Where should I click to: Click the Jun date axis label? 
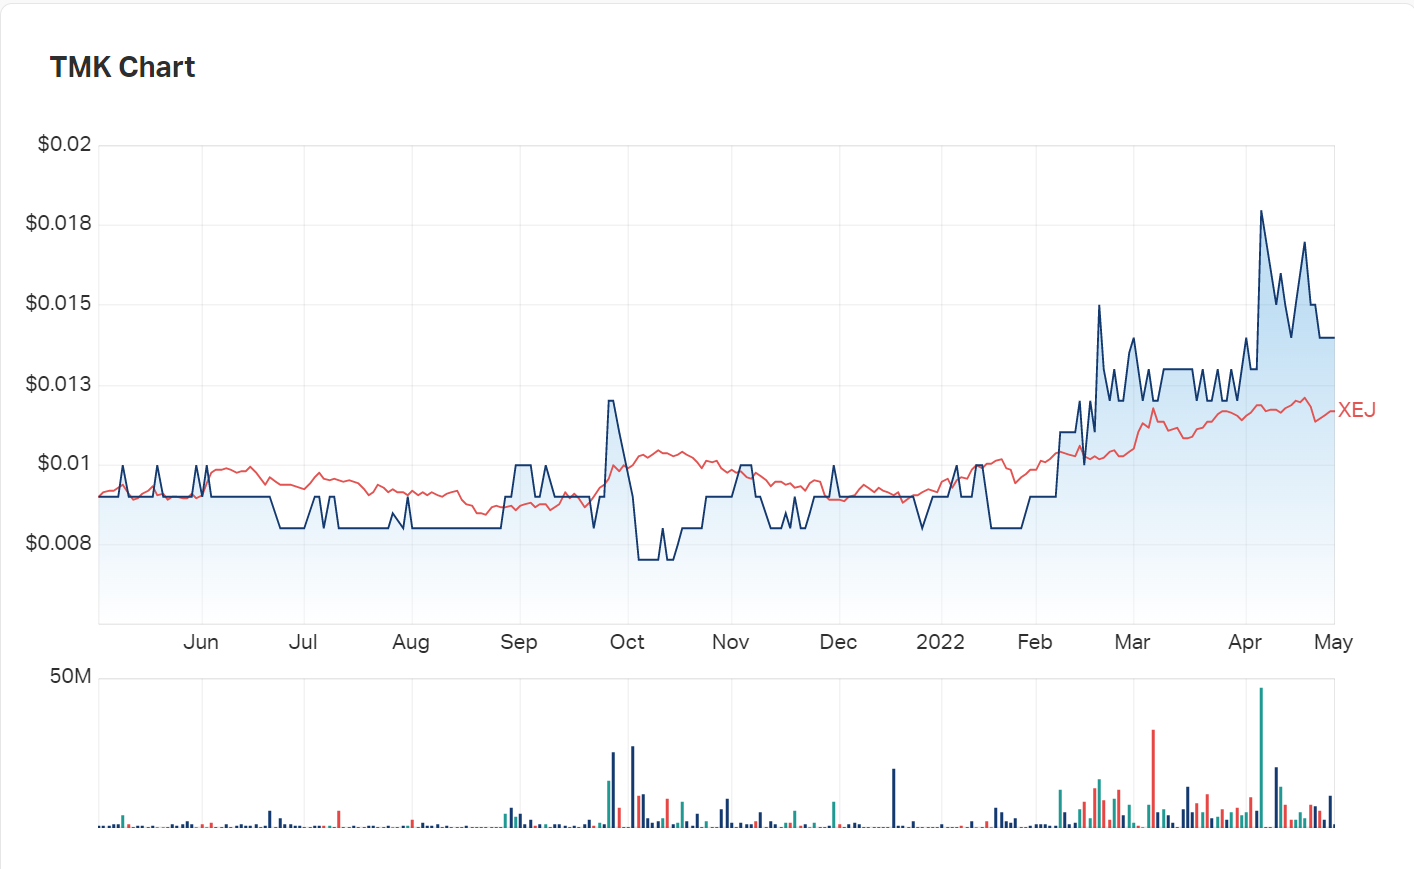click(201, 642)
